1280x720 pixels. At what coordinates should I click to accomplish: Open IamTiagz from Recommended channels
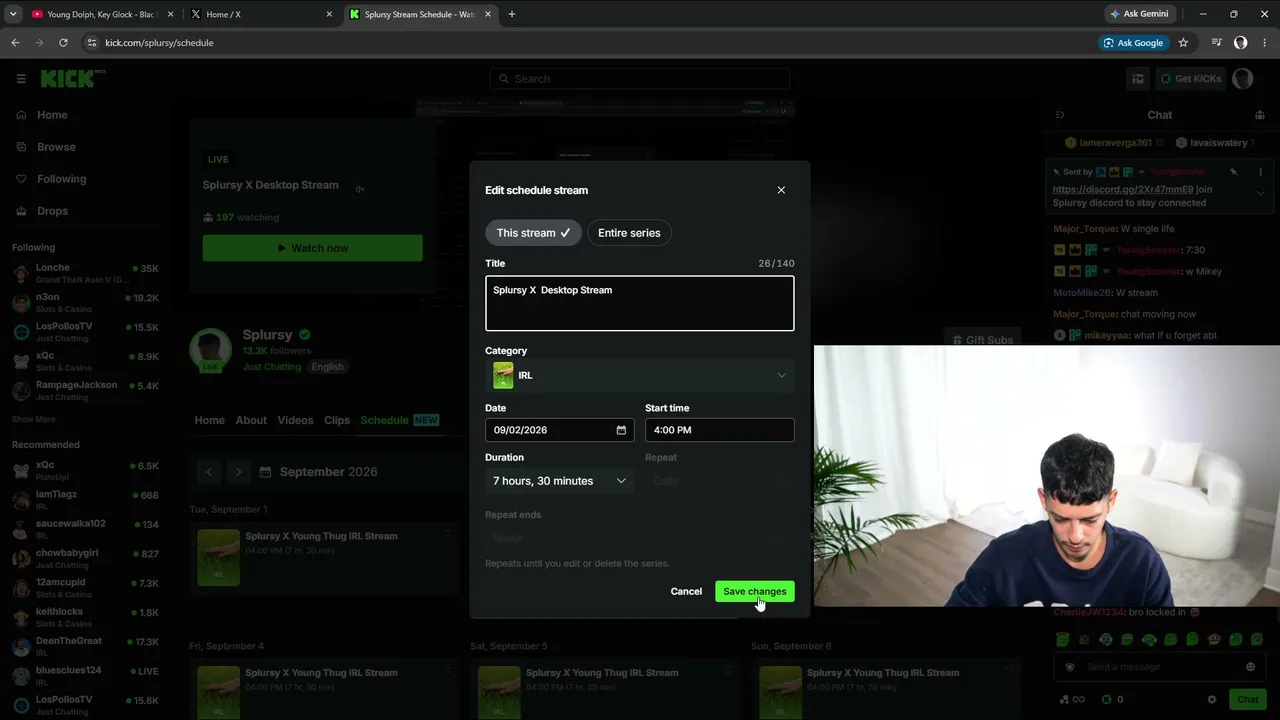coord(85,499)
